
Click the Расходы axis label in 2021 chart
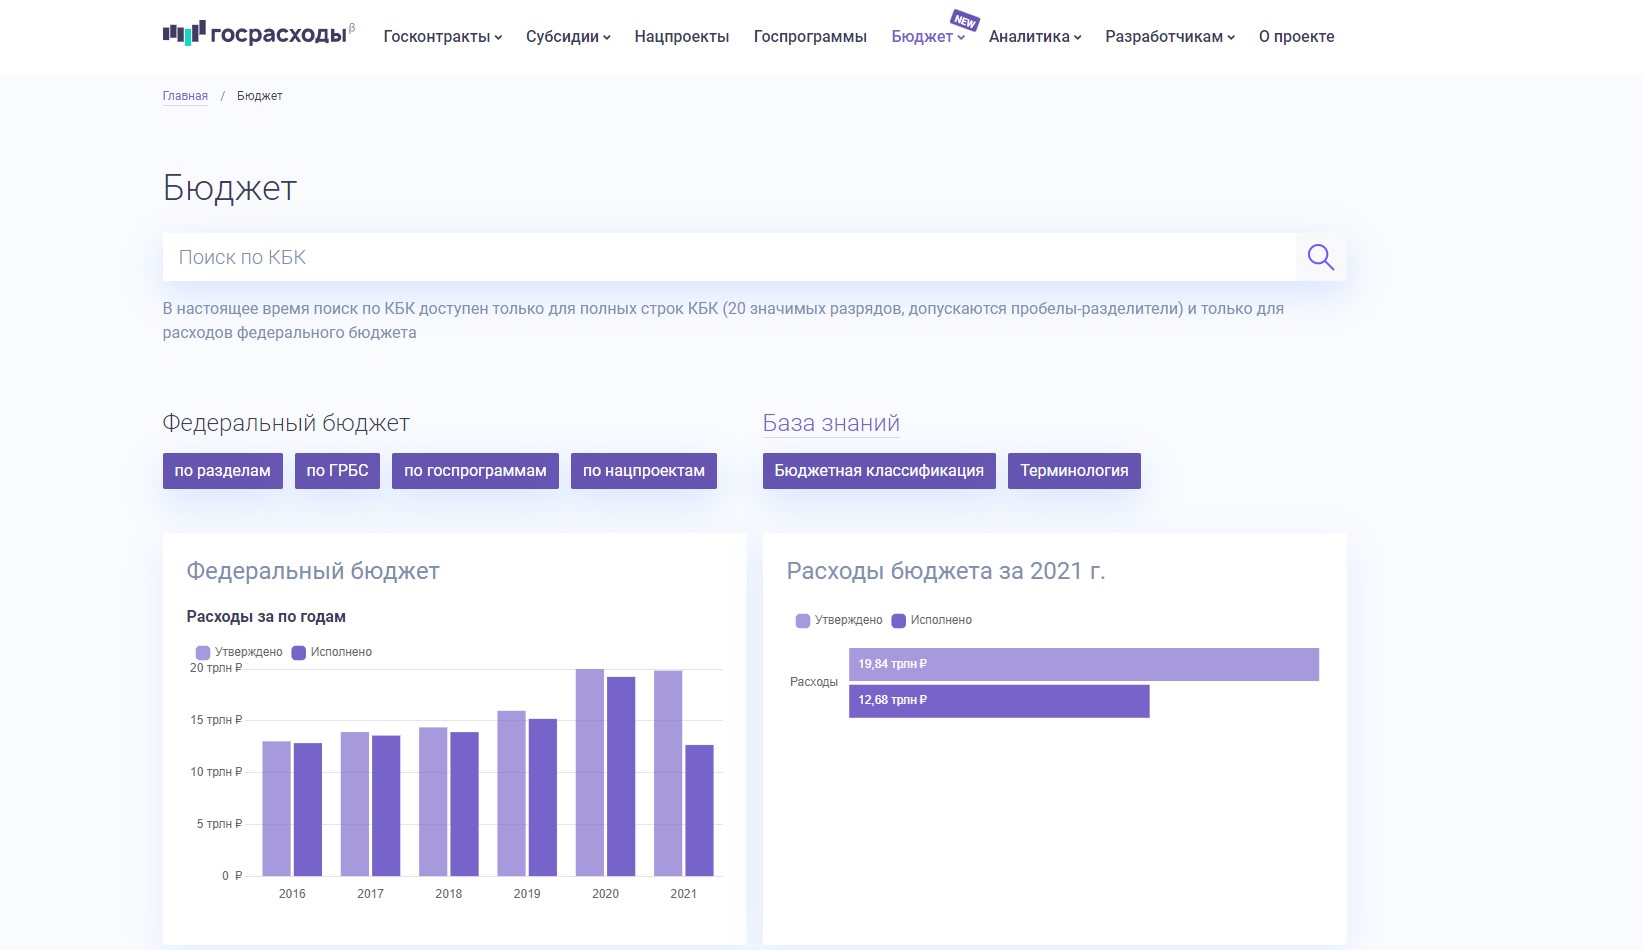coord(814,682)
